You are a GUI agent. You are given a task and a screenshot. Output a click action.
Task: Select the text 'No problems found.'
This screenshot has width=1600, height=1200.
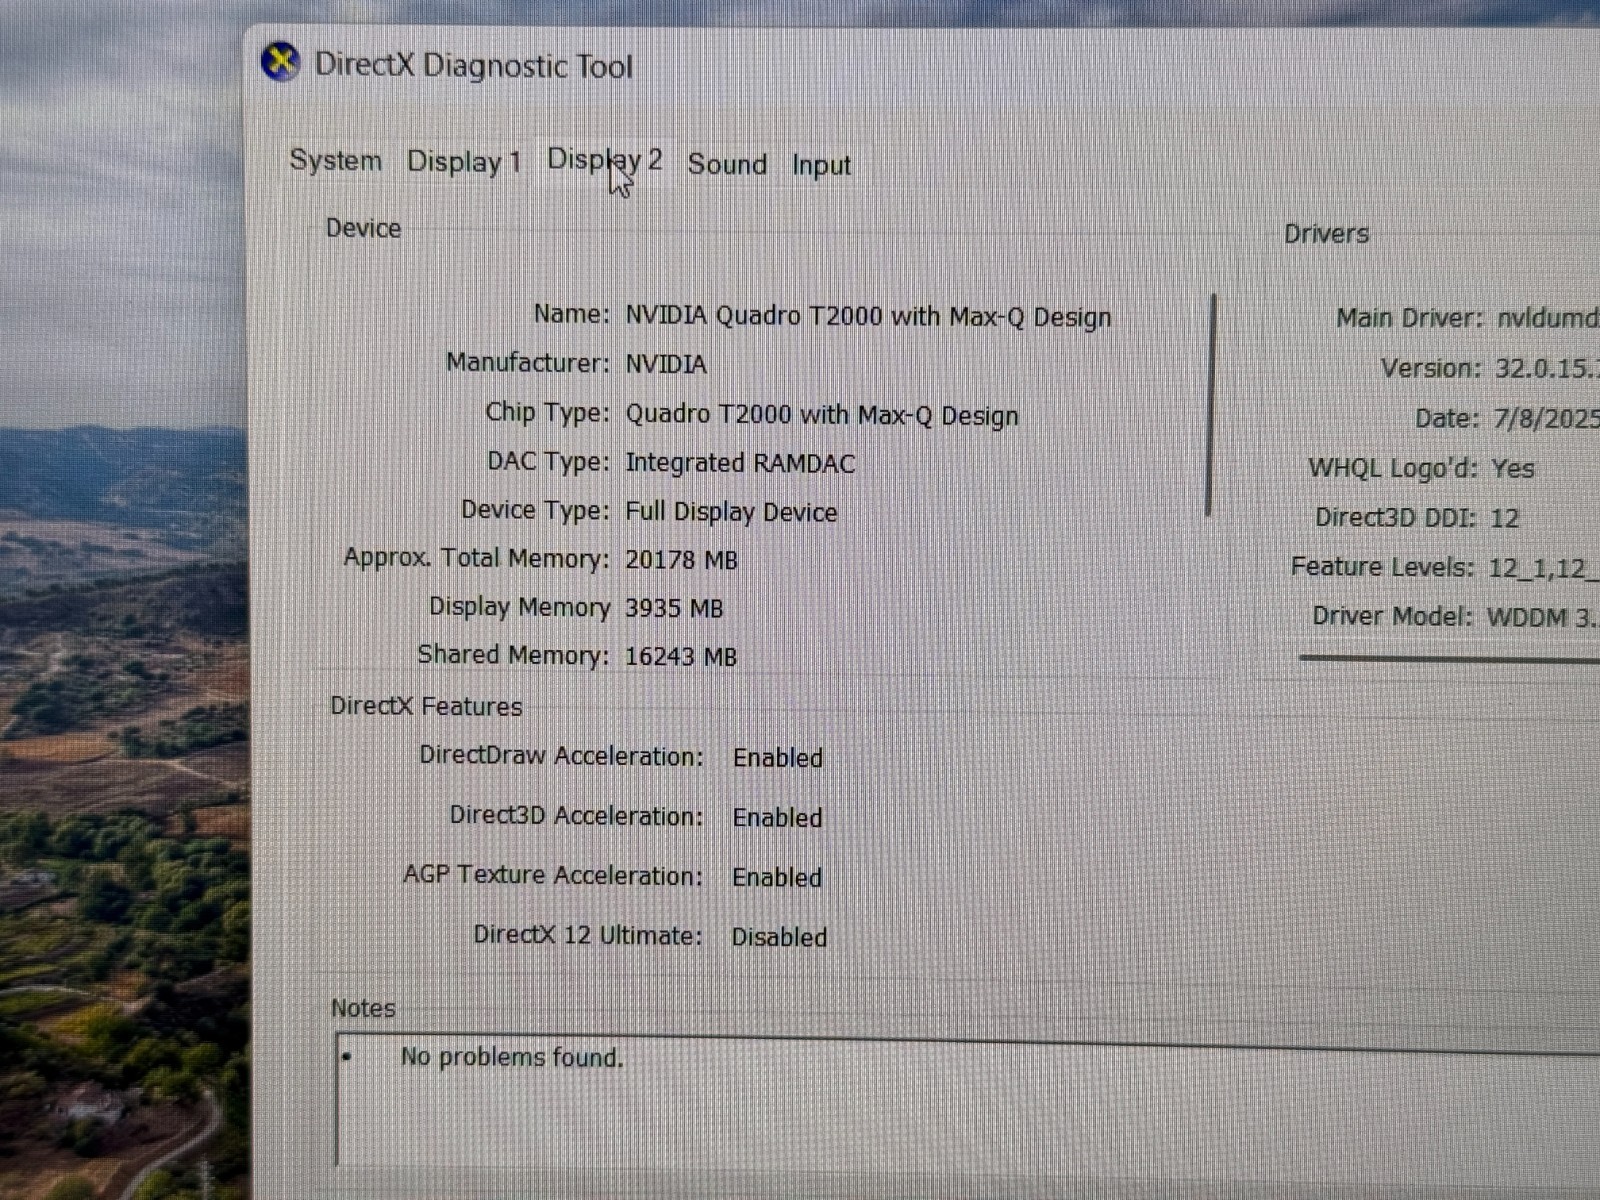tap(512, 1057)
